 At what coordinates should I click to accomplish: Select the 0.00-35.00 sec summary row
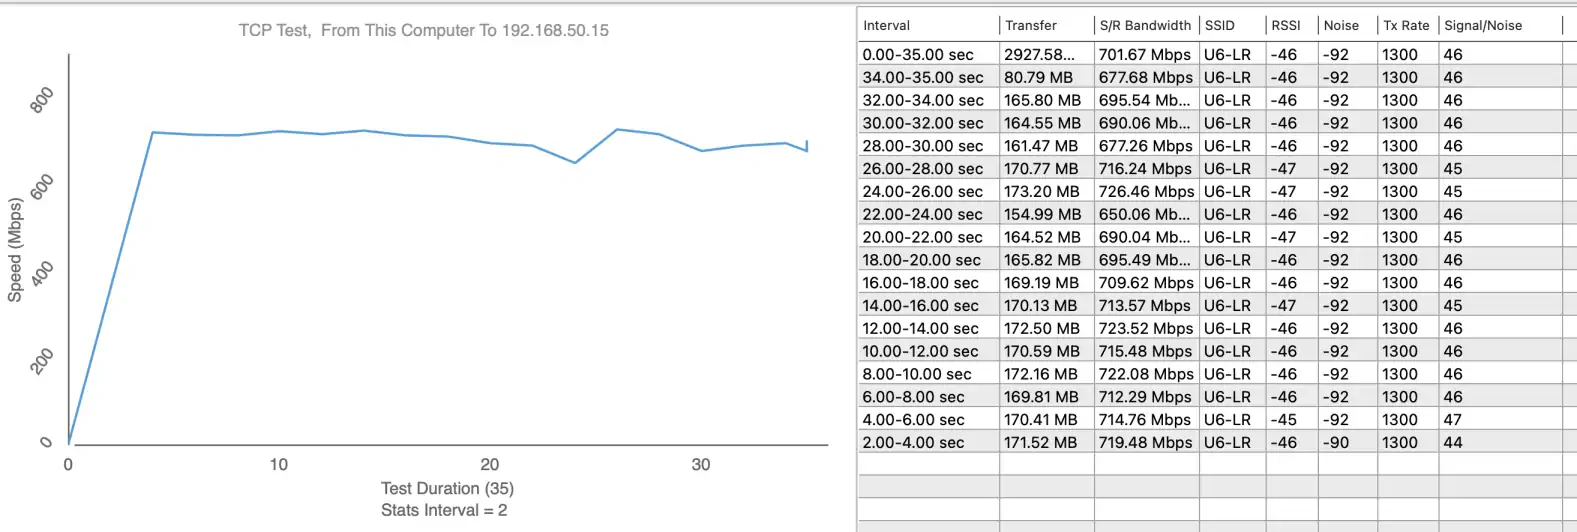click(x=918, y=55)
